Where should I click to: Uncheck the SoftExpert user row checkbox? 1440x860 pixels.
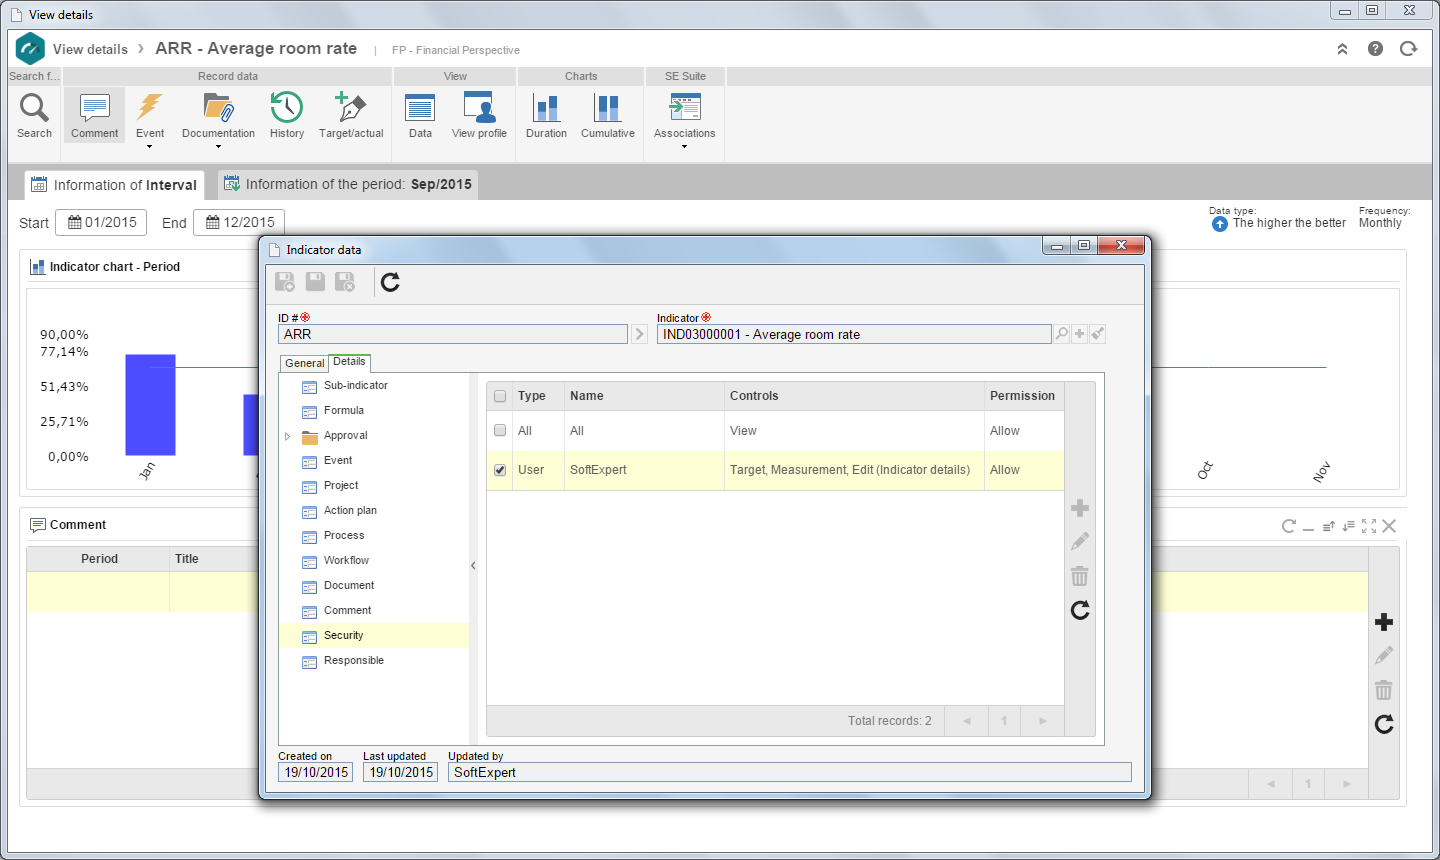(500, 470)
